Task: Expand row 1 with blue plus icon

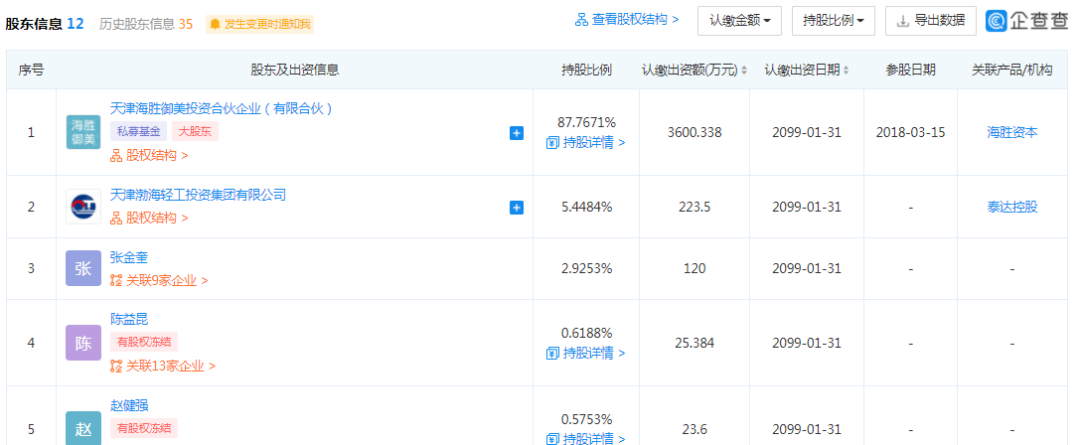Action: pos(517,133)
